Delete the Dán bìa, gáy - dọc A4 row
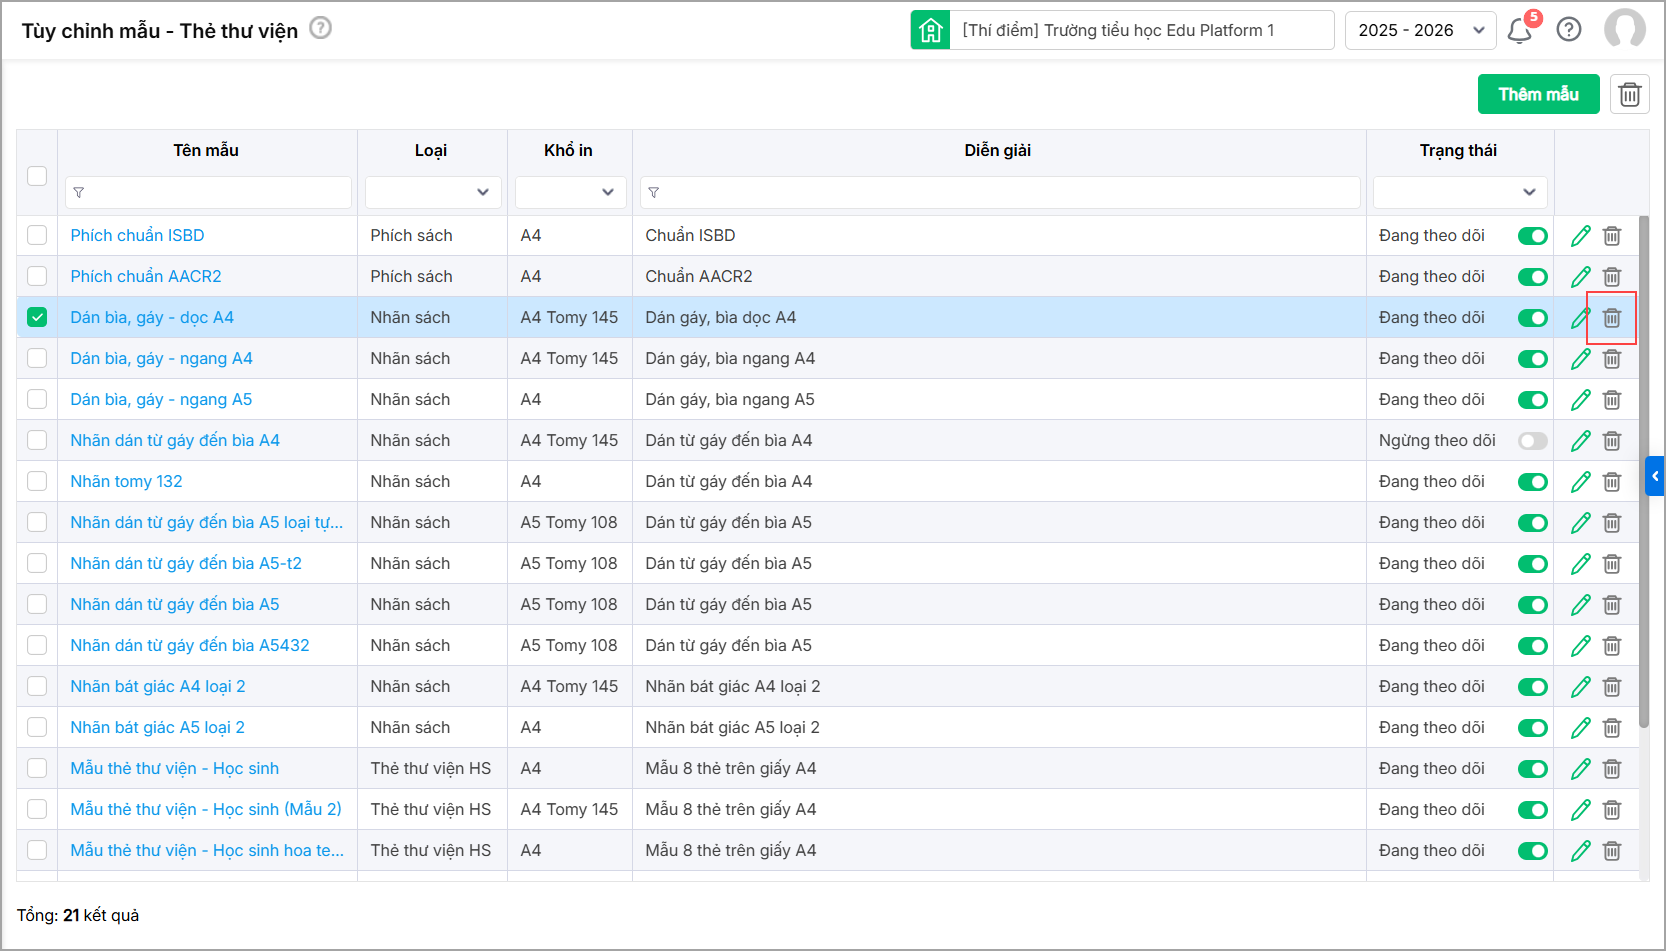Viewport: 1666px width, 951px height. [x=1612, y=318]
